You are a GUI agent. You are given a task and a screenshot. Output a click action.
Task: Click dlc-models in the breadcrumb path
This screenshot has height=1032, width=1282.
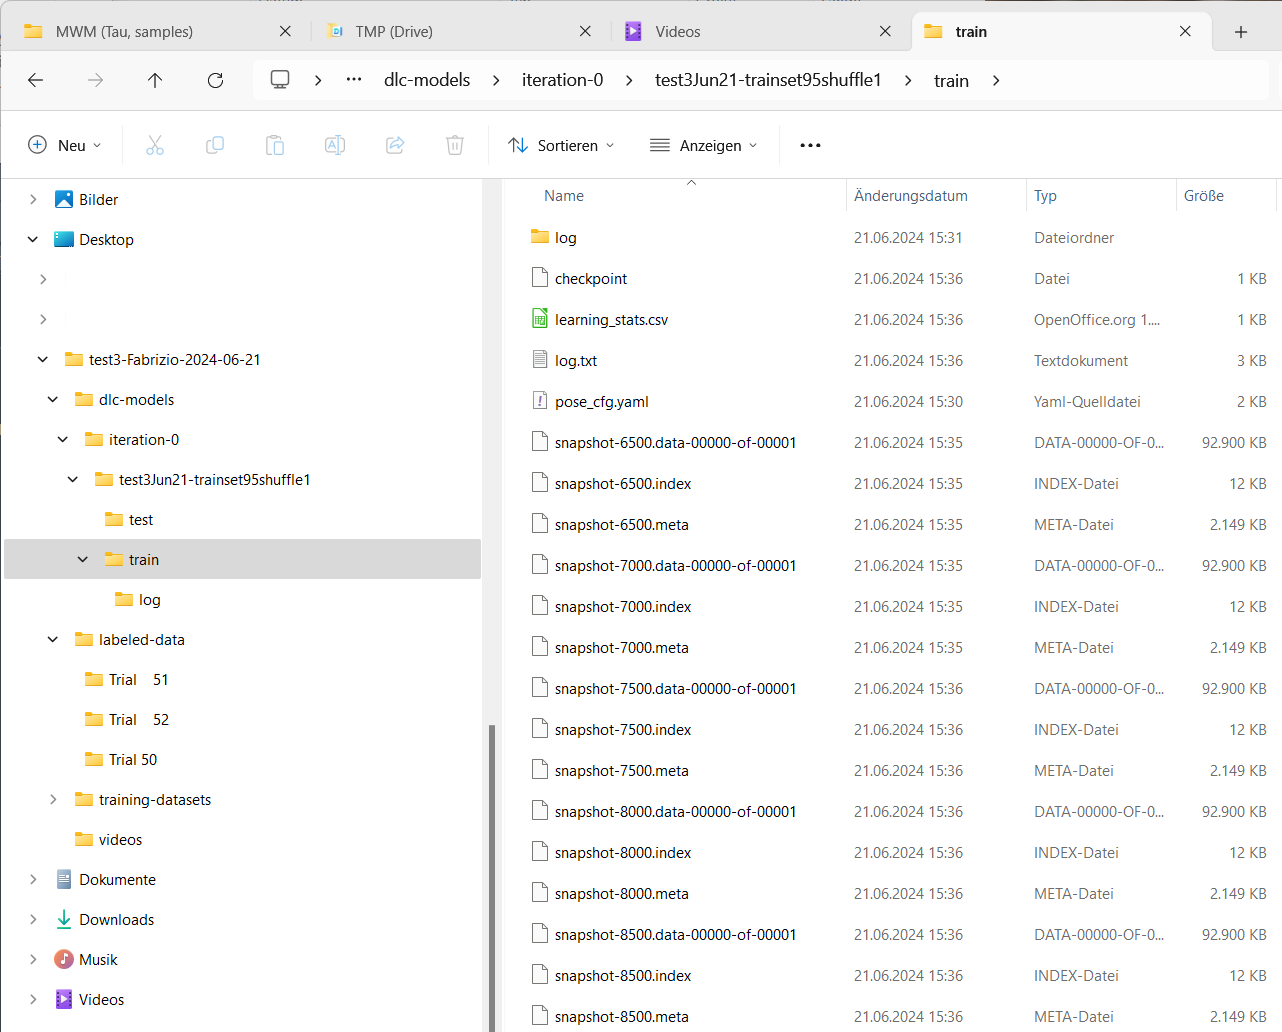pos(427,80)
